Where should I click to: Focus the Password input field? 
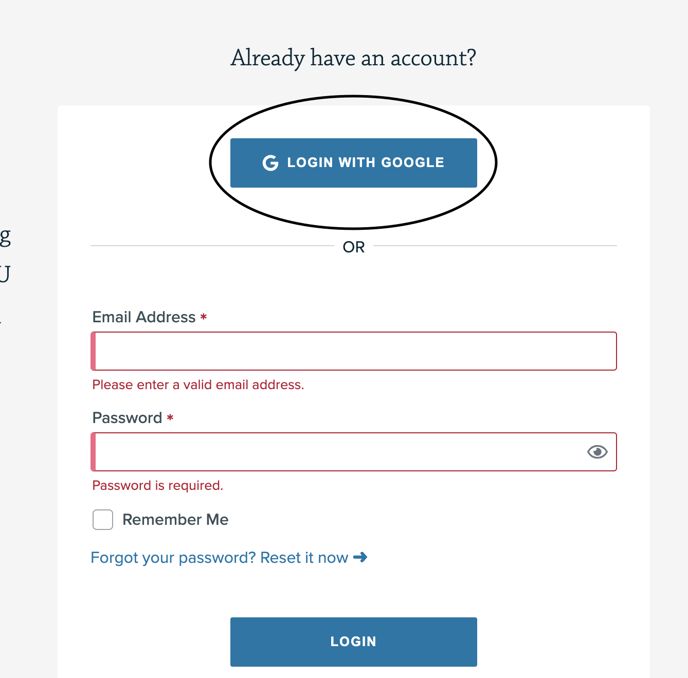(x=354, y=452)
